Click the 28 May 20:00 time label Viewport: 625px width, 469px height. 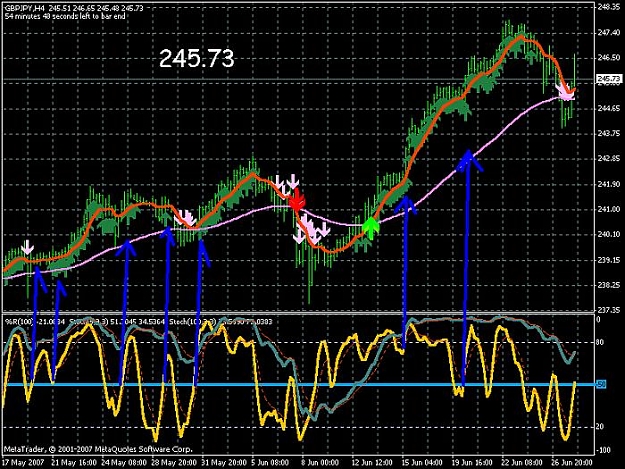[x=174, y=463]
